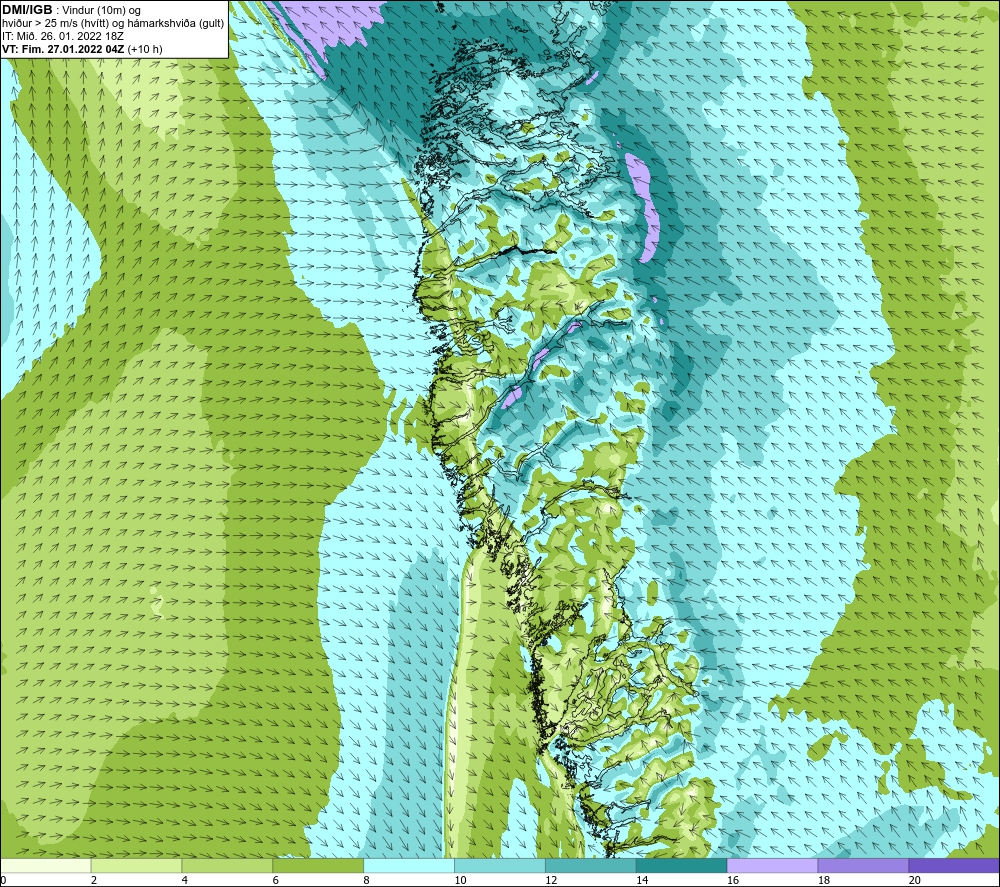Screen dimensions: 1000x887
Task: Click the 16-18 m/s lavender legend swatch
Action: [x=772, y=865]
